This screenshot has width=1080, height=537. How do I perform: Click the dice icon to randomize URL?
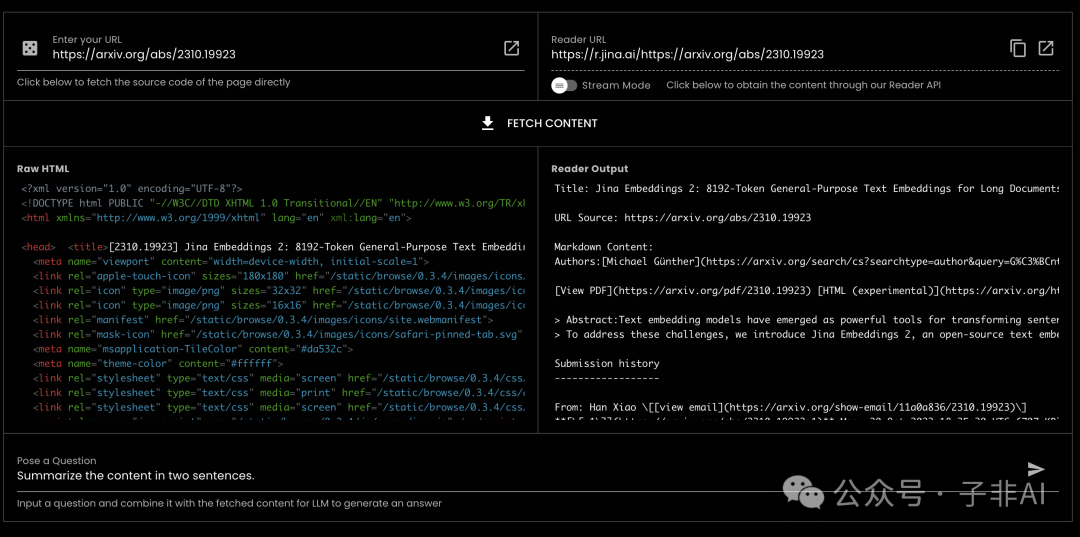(x=30, y=48)
